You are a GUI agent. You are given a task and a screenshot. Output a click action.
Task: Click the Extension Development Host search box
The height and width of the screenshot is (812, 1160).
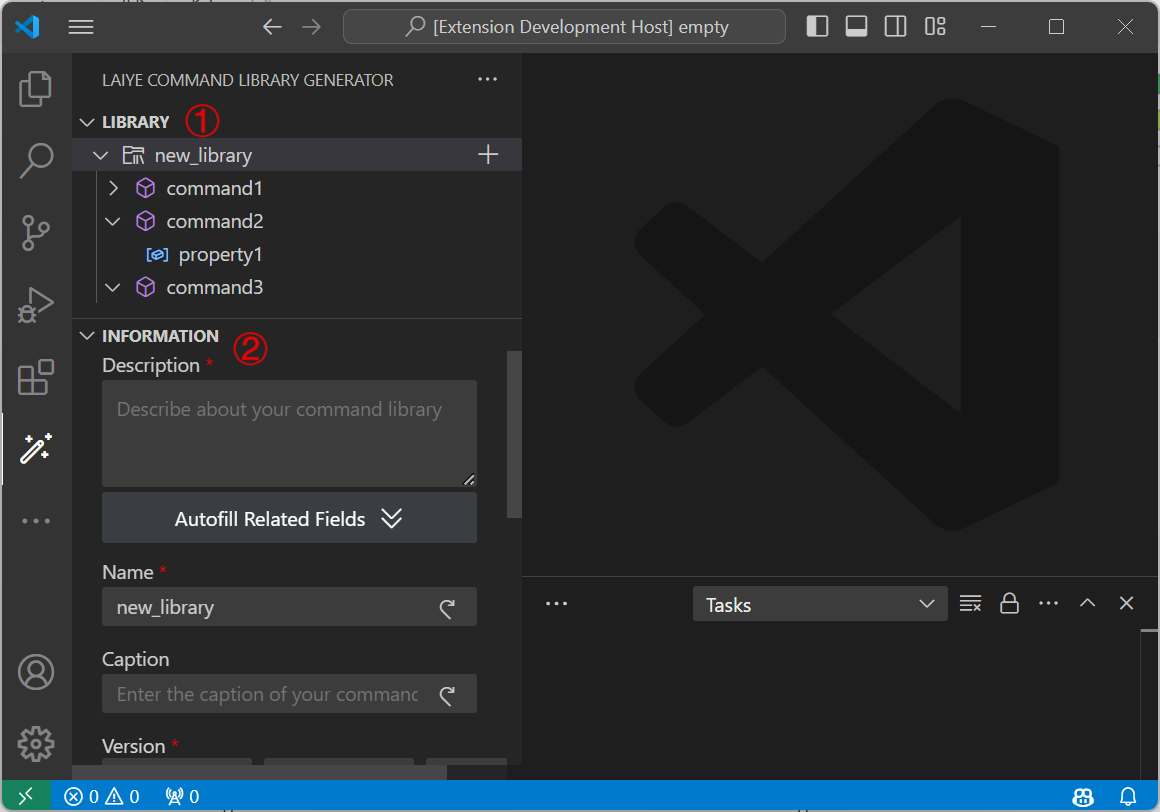(x=564, y=27)
